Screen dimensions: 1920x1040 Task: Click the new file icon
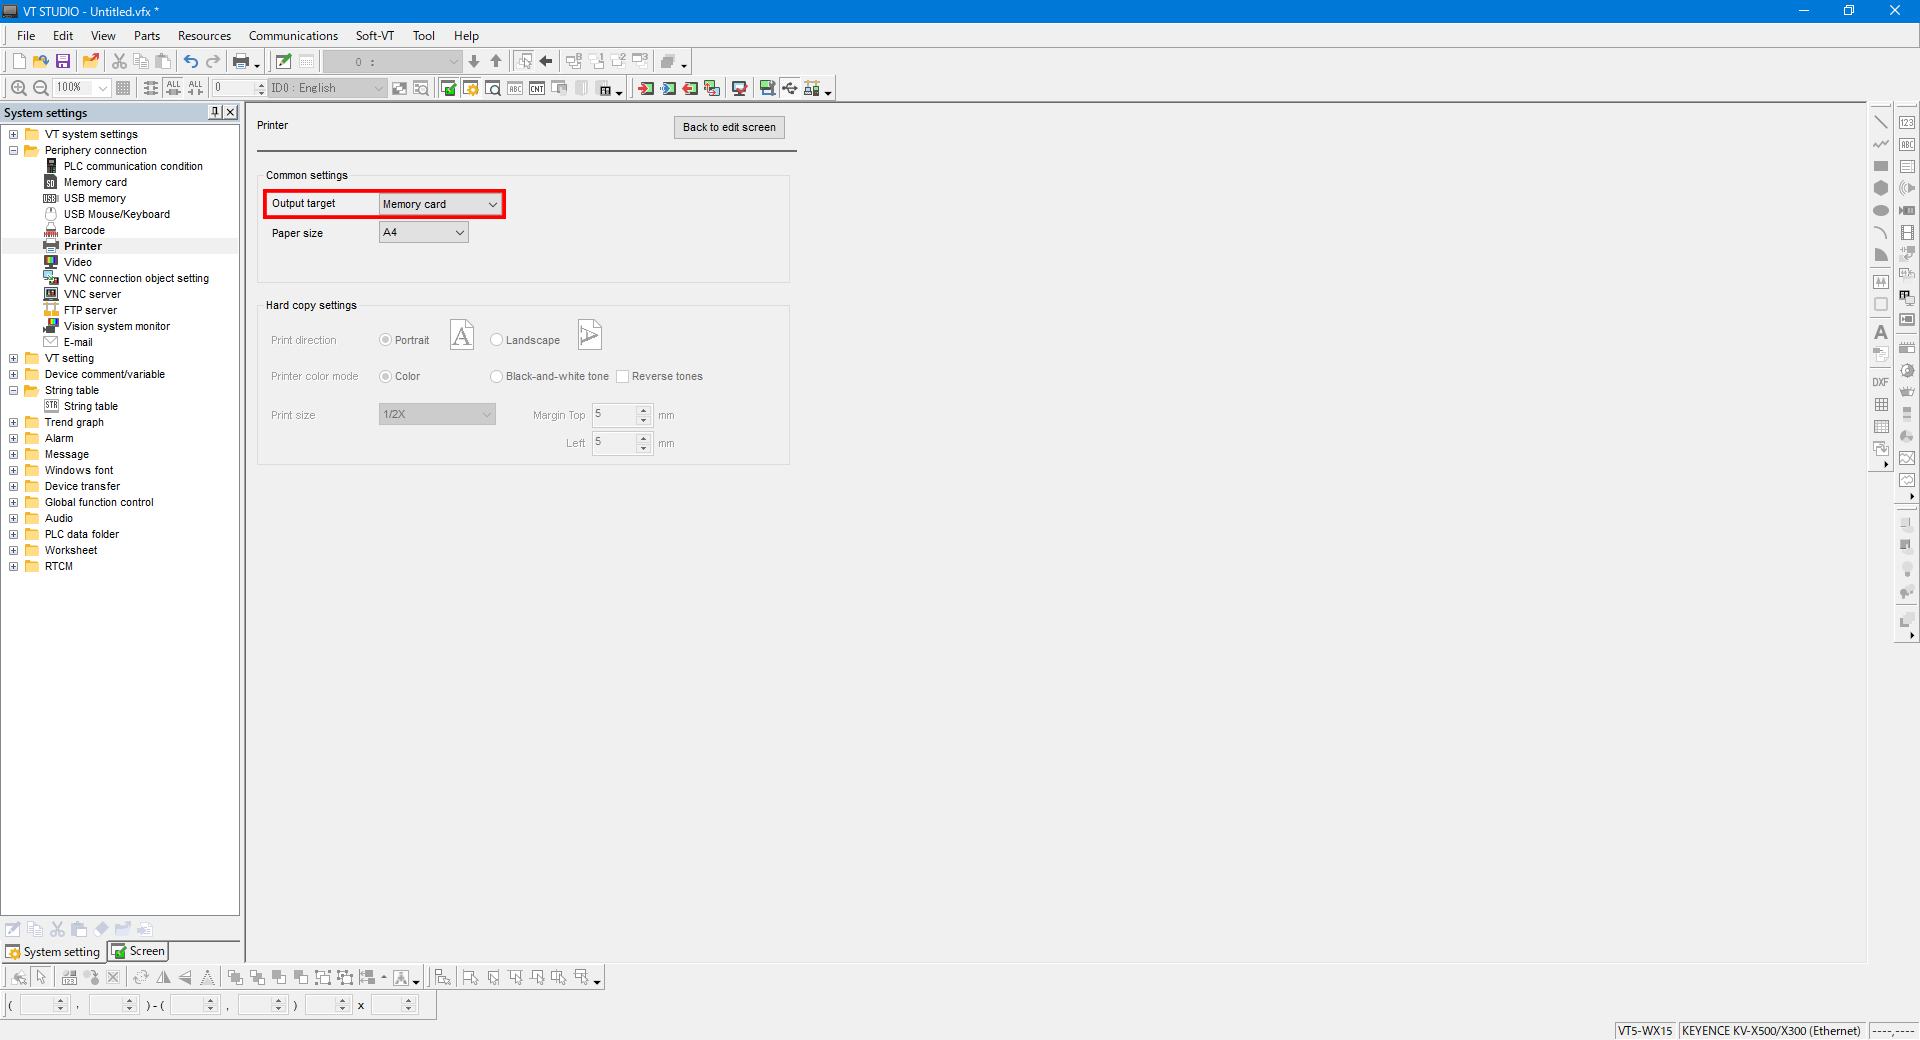pos(19,62)
